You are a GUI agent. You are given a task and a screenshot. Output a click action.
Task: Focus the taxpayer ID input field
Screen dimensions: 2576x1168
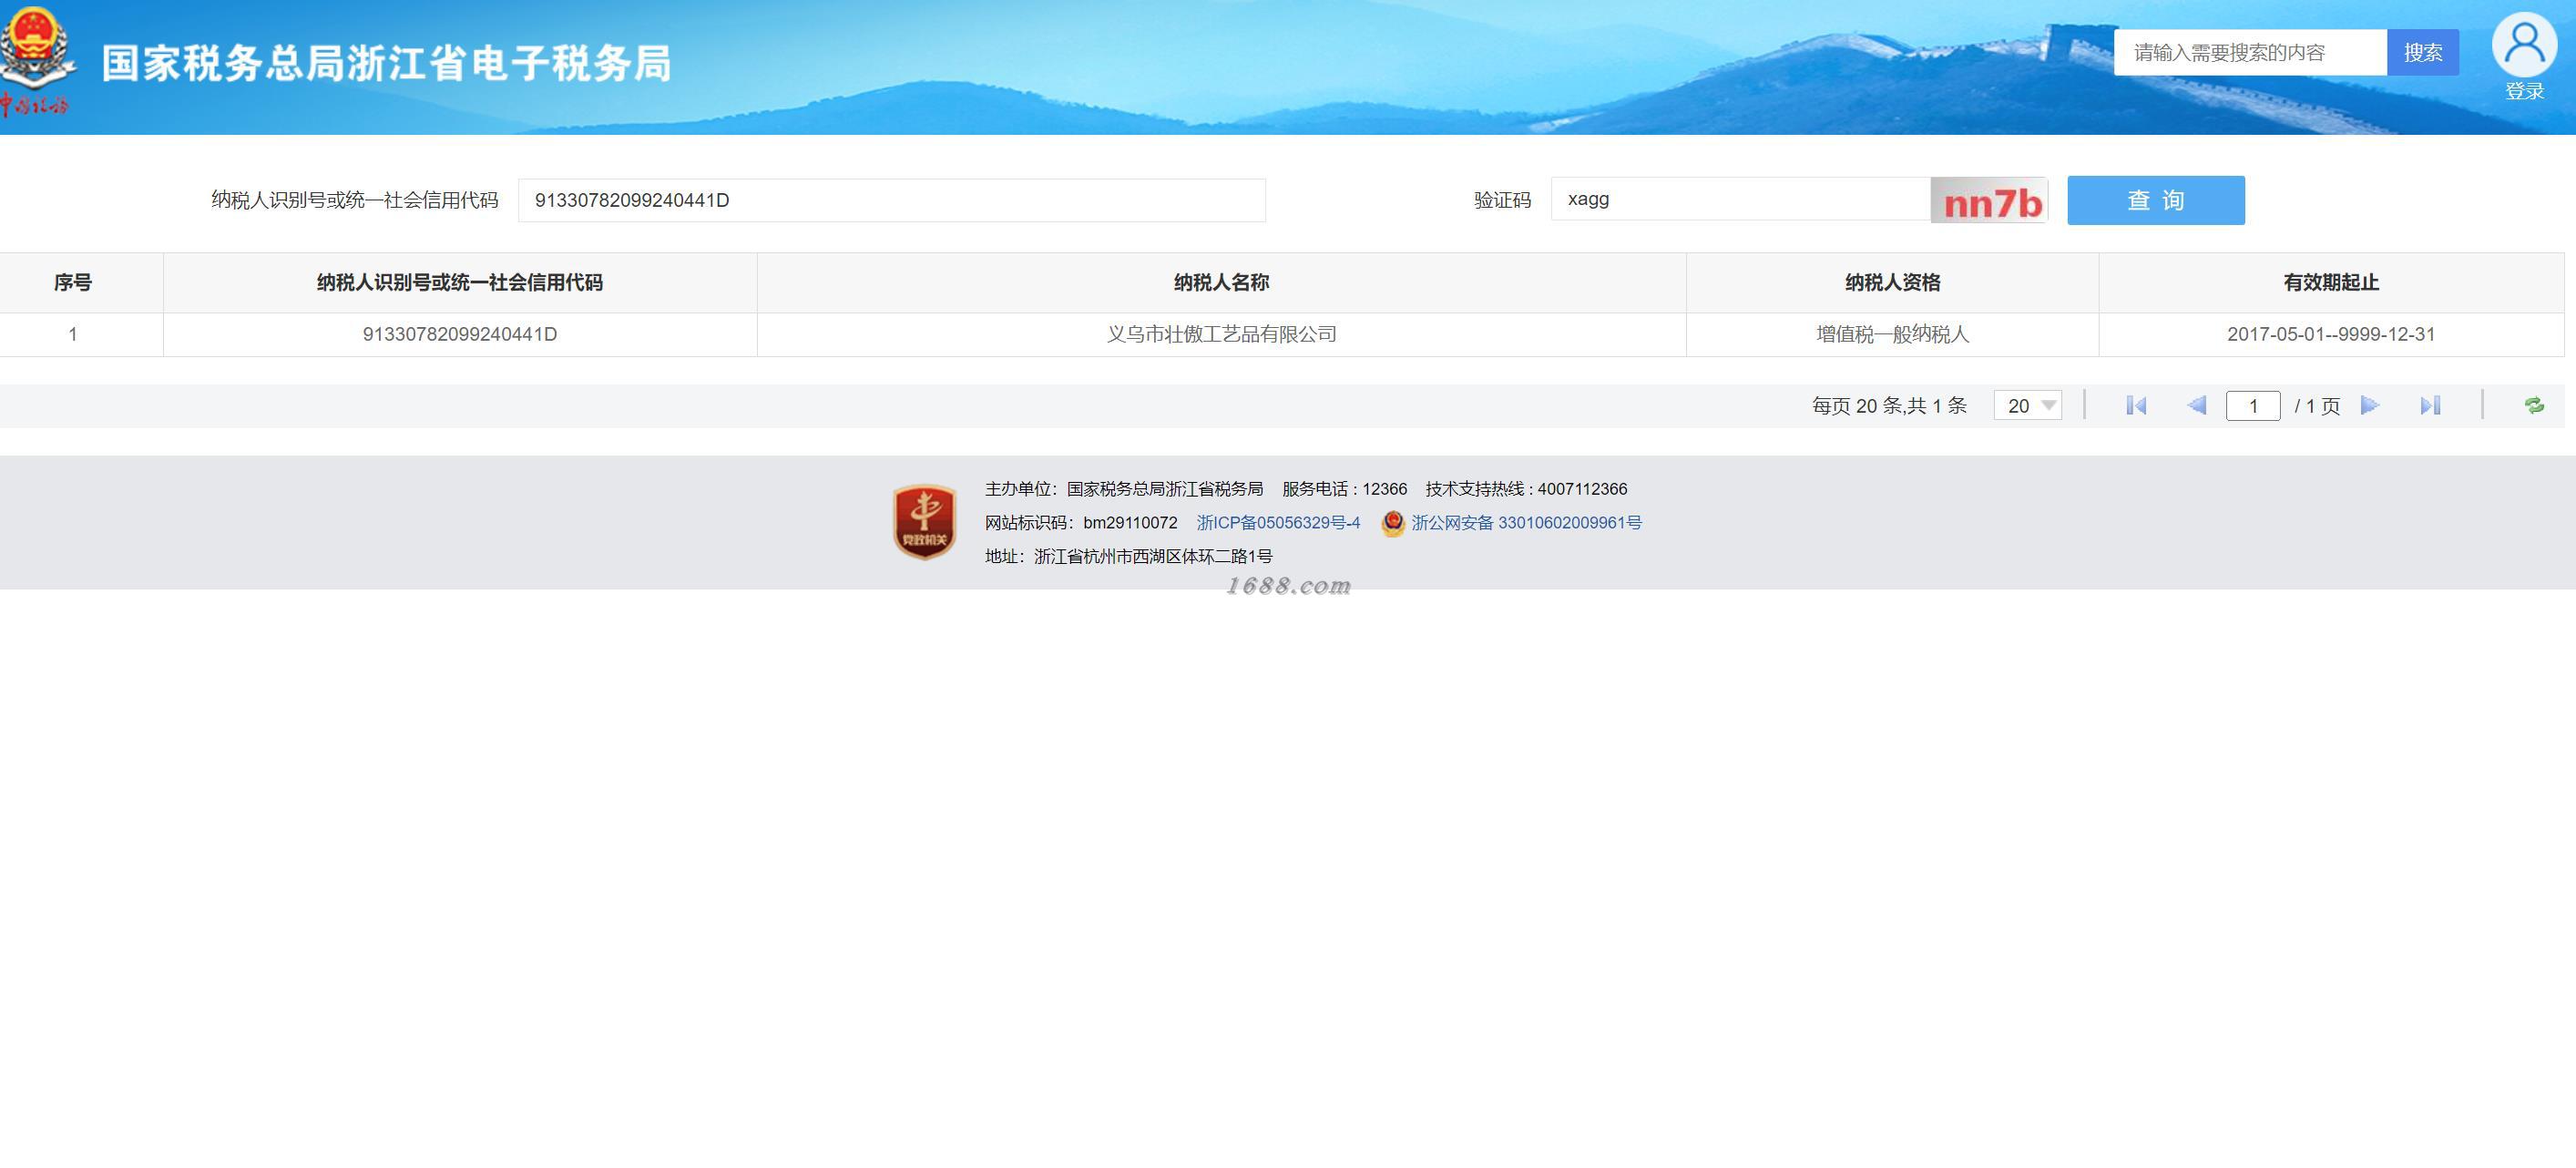point(890,200)
